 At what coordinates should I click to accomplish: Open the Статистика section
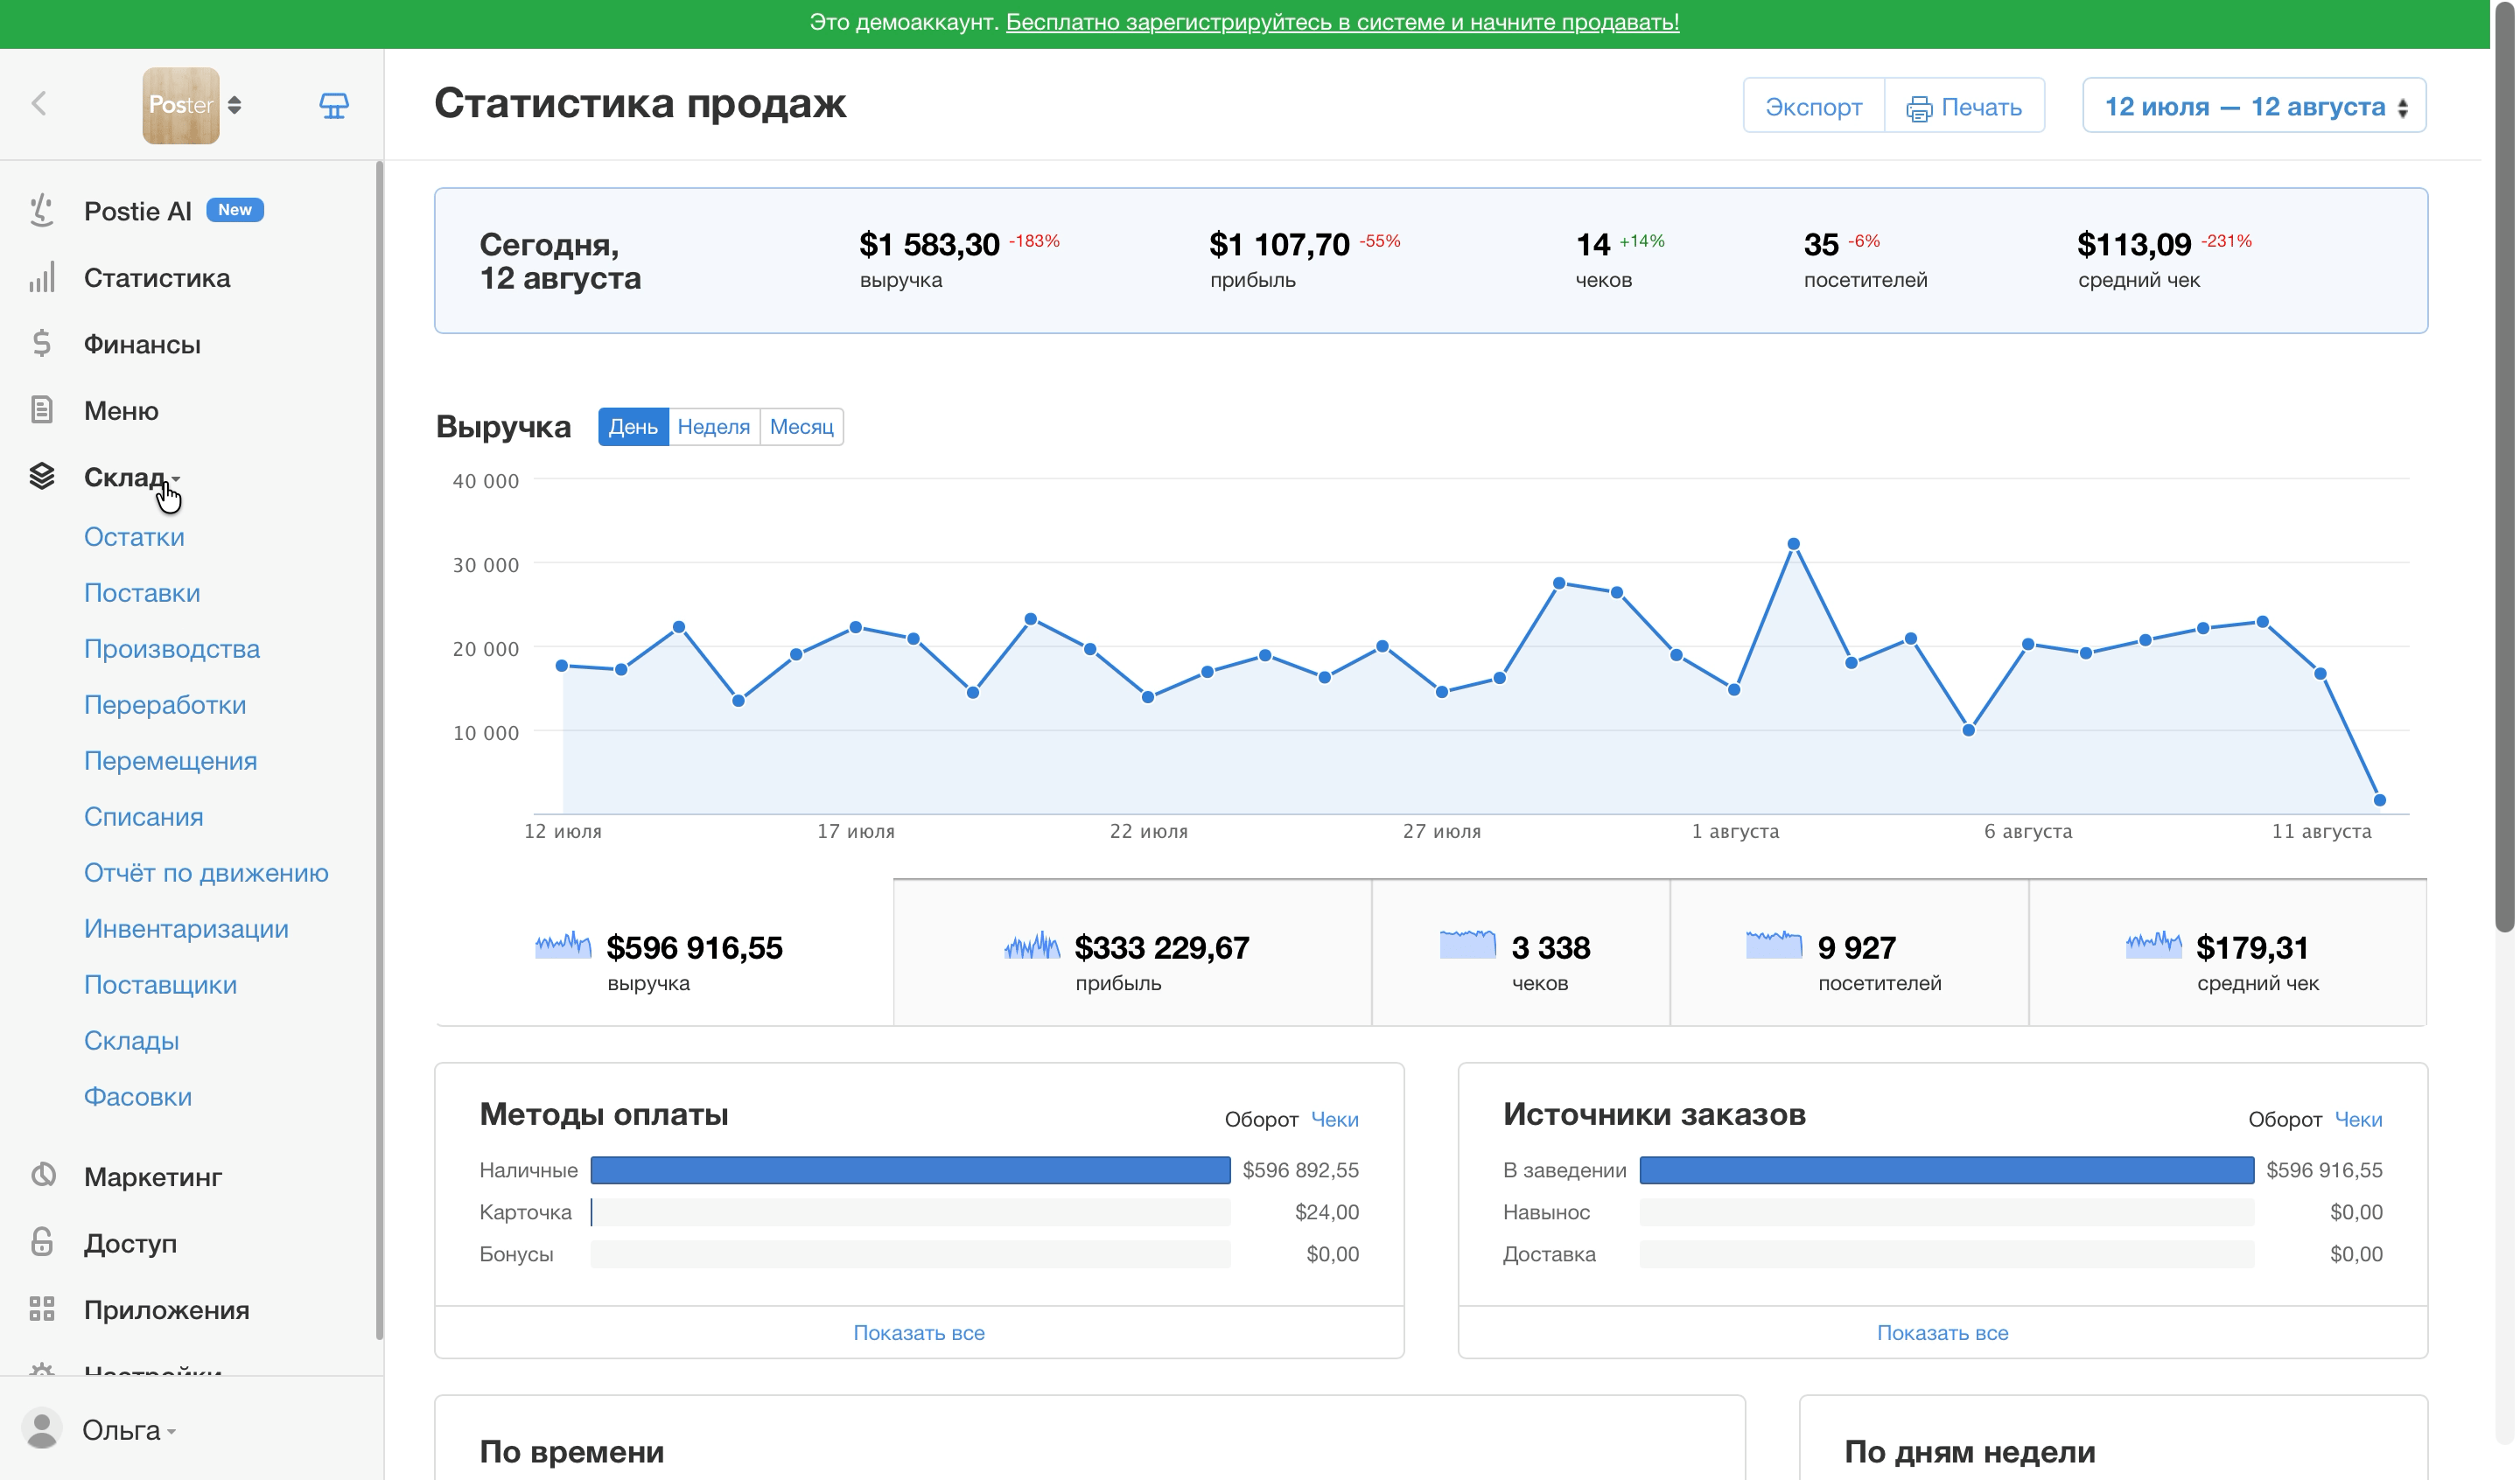click(x=157, y=277)
